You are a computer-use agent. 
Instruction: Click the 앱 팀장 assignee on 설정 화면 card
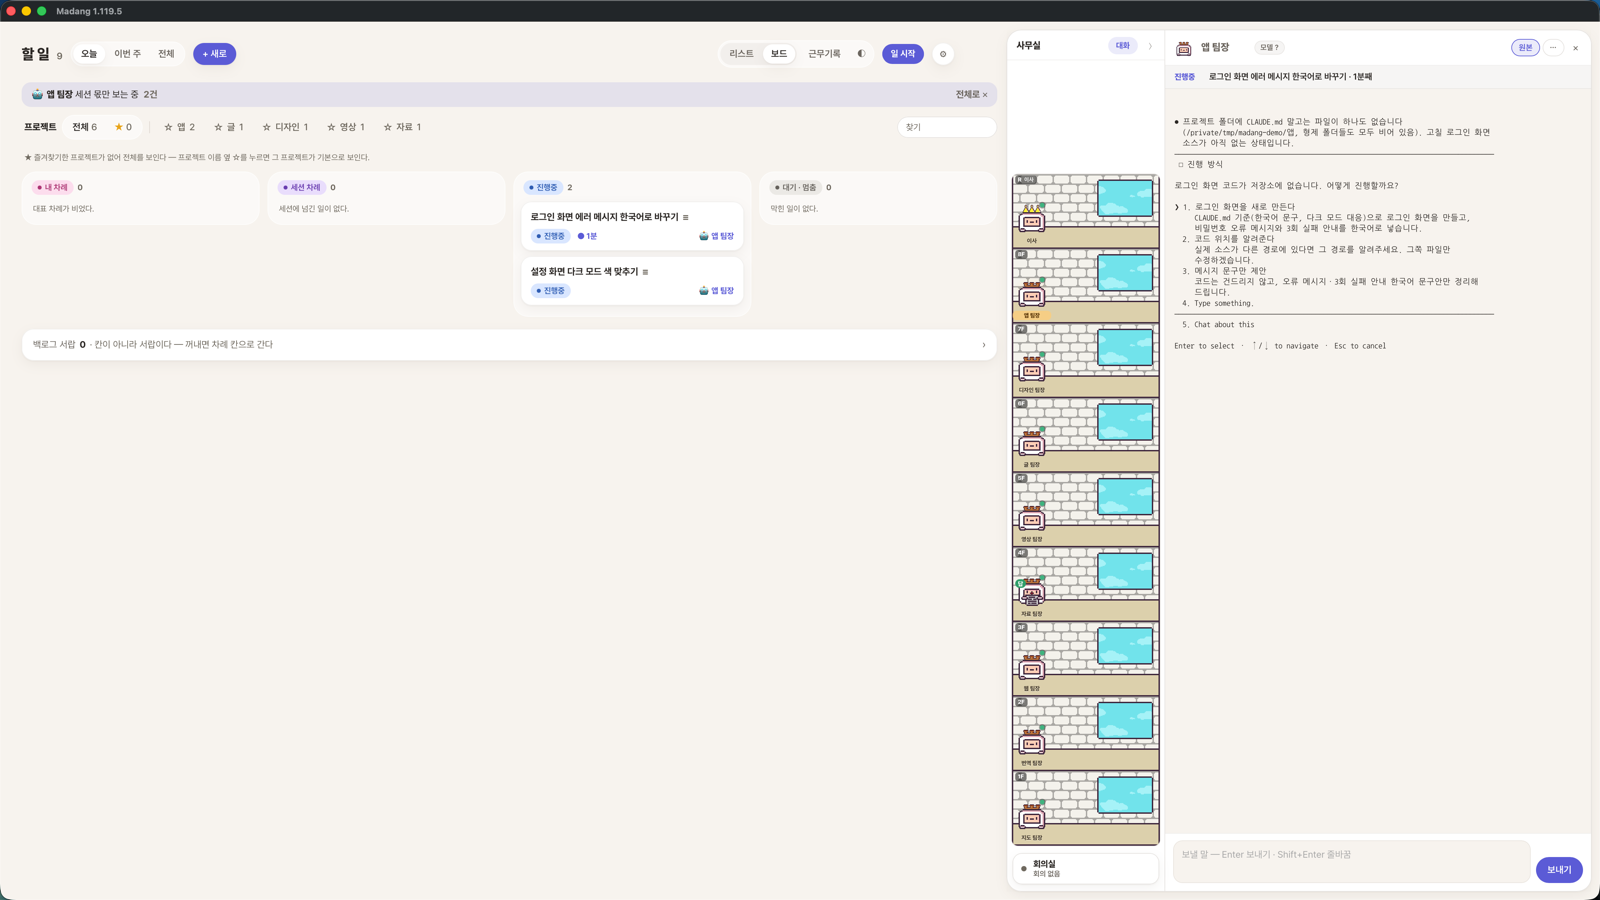[x=716, y=291]
